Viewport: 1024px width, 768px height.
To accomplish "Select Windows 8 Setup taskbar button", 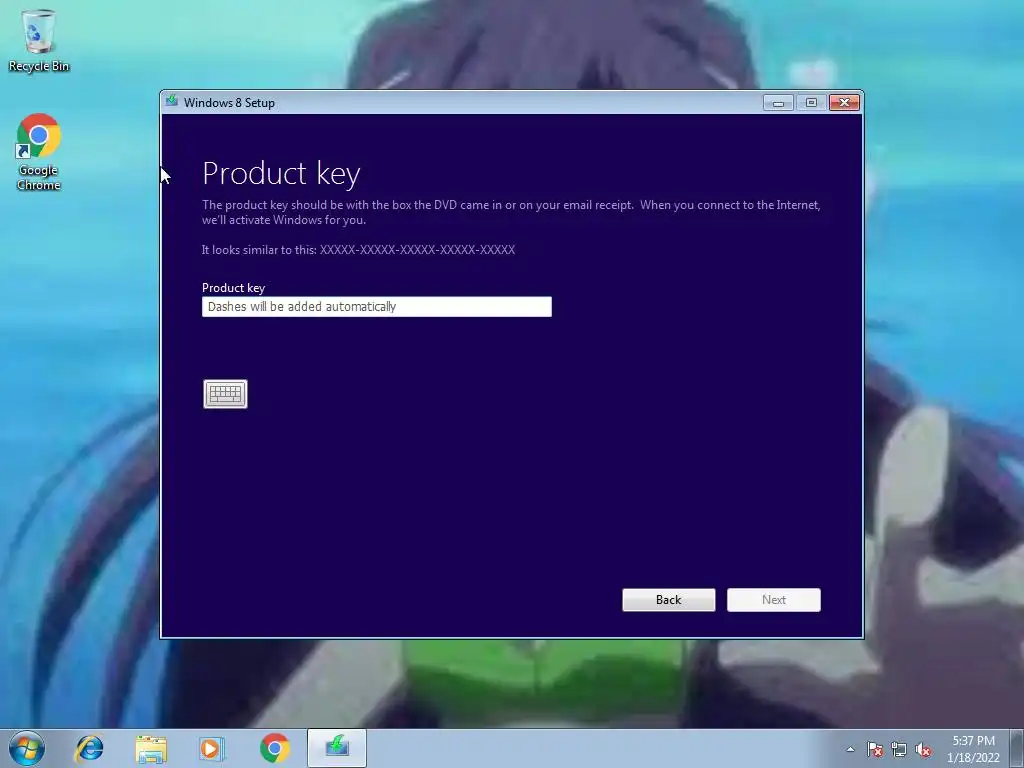I will 337,748.
